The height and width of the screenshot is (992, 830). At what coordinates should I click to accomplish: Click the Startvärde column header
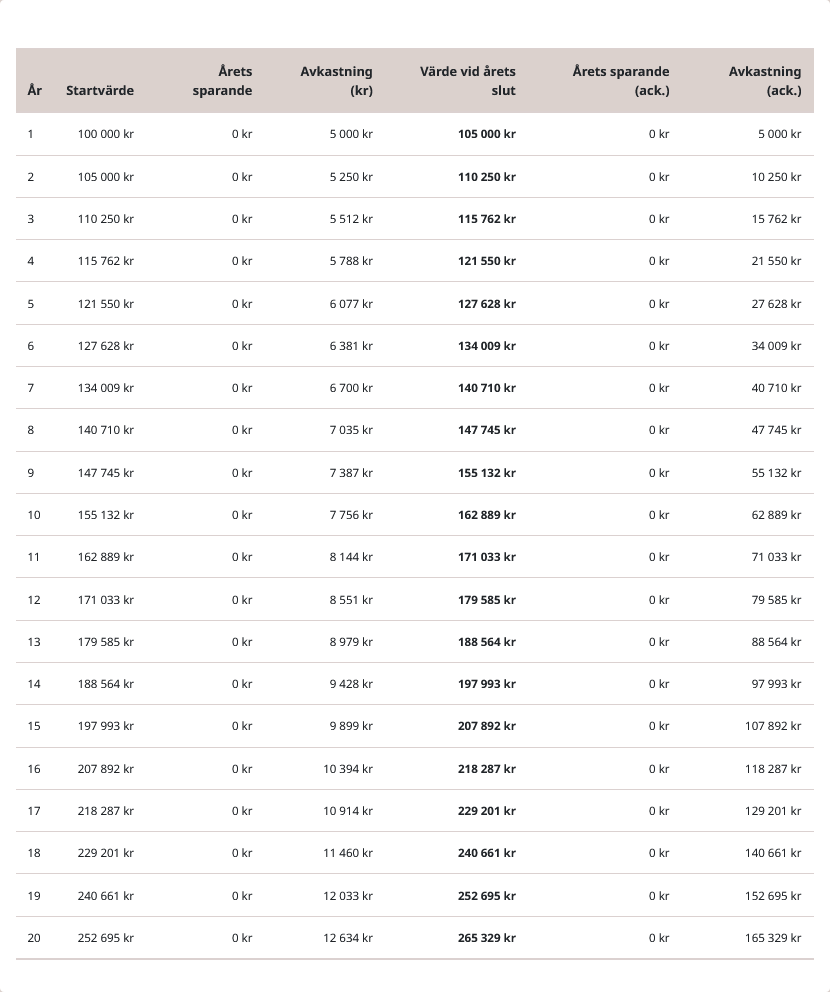[100, 90]
